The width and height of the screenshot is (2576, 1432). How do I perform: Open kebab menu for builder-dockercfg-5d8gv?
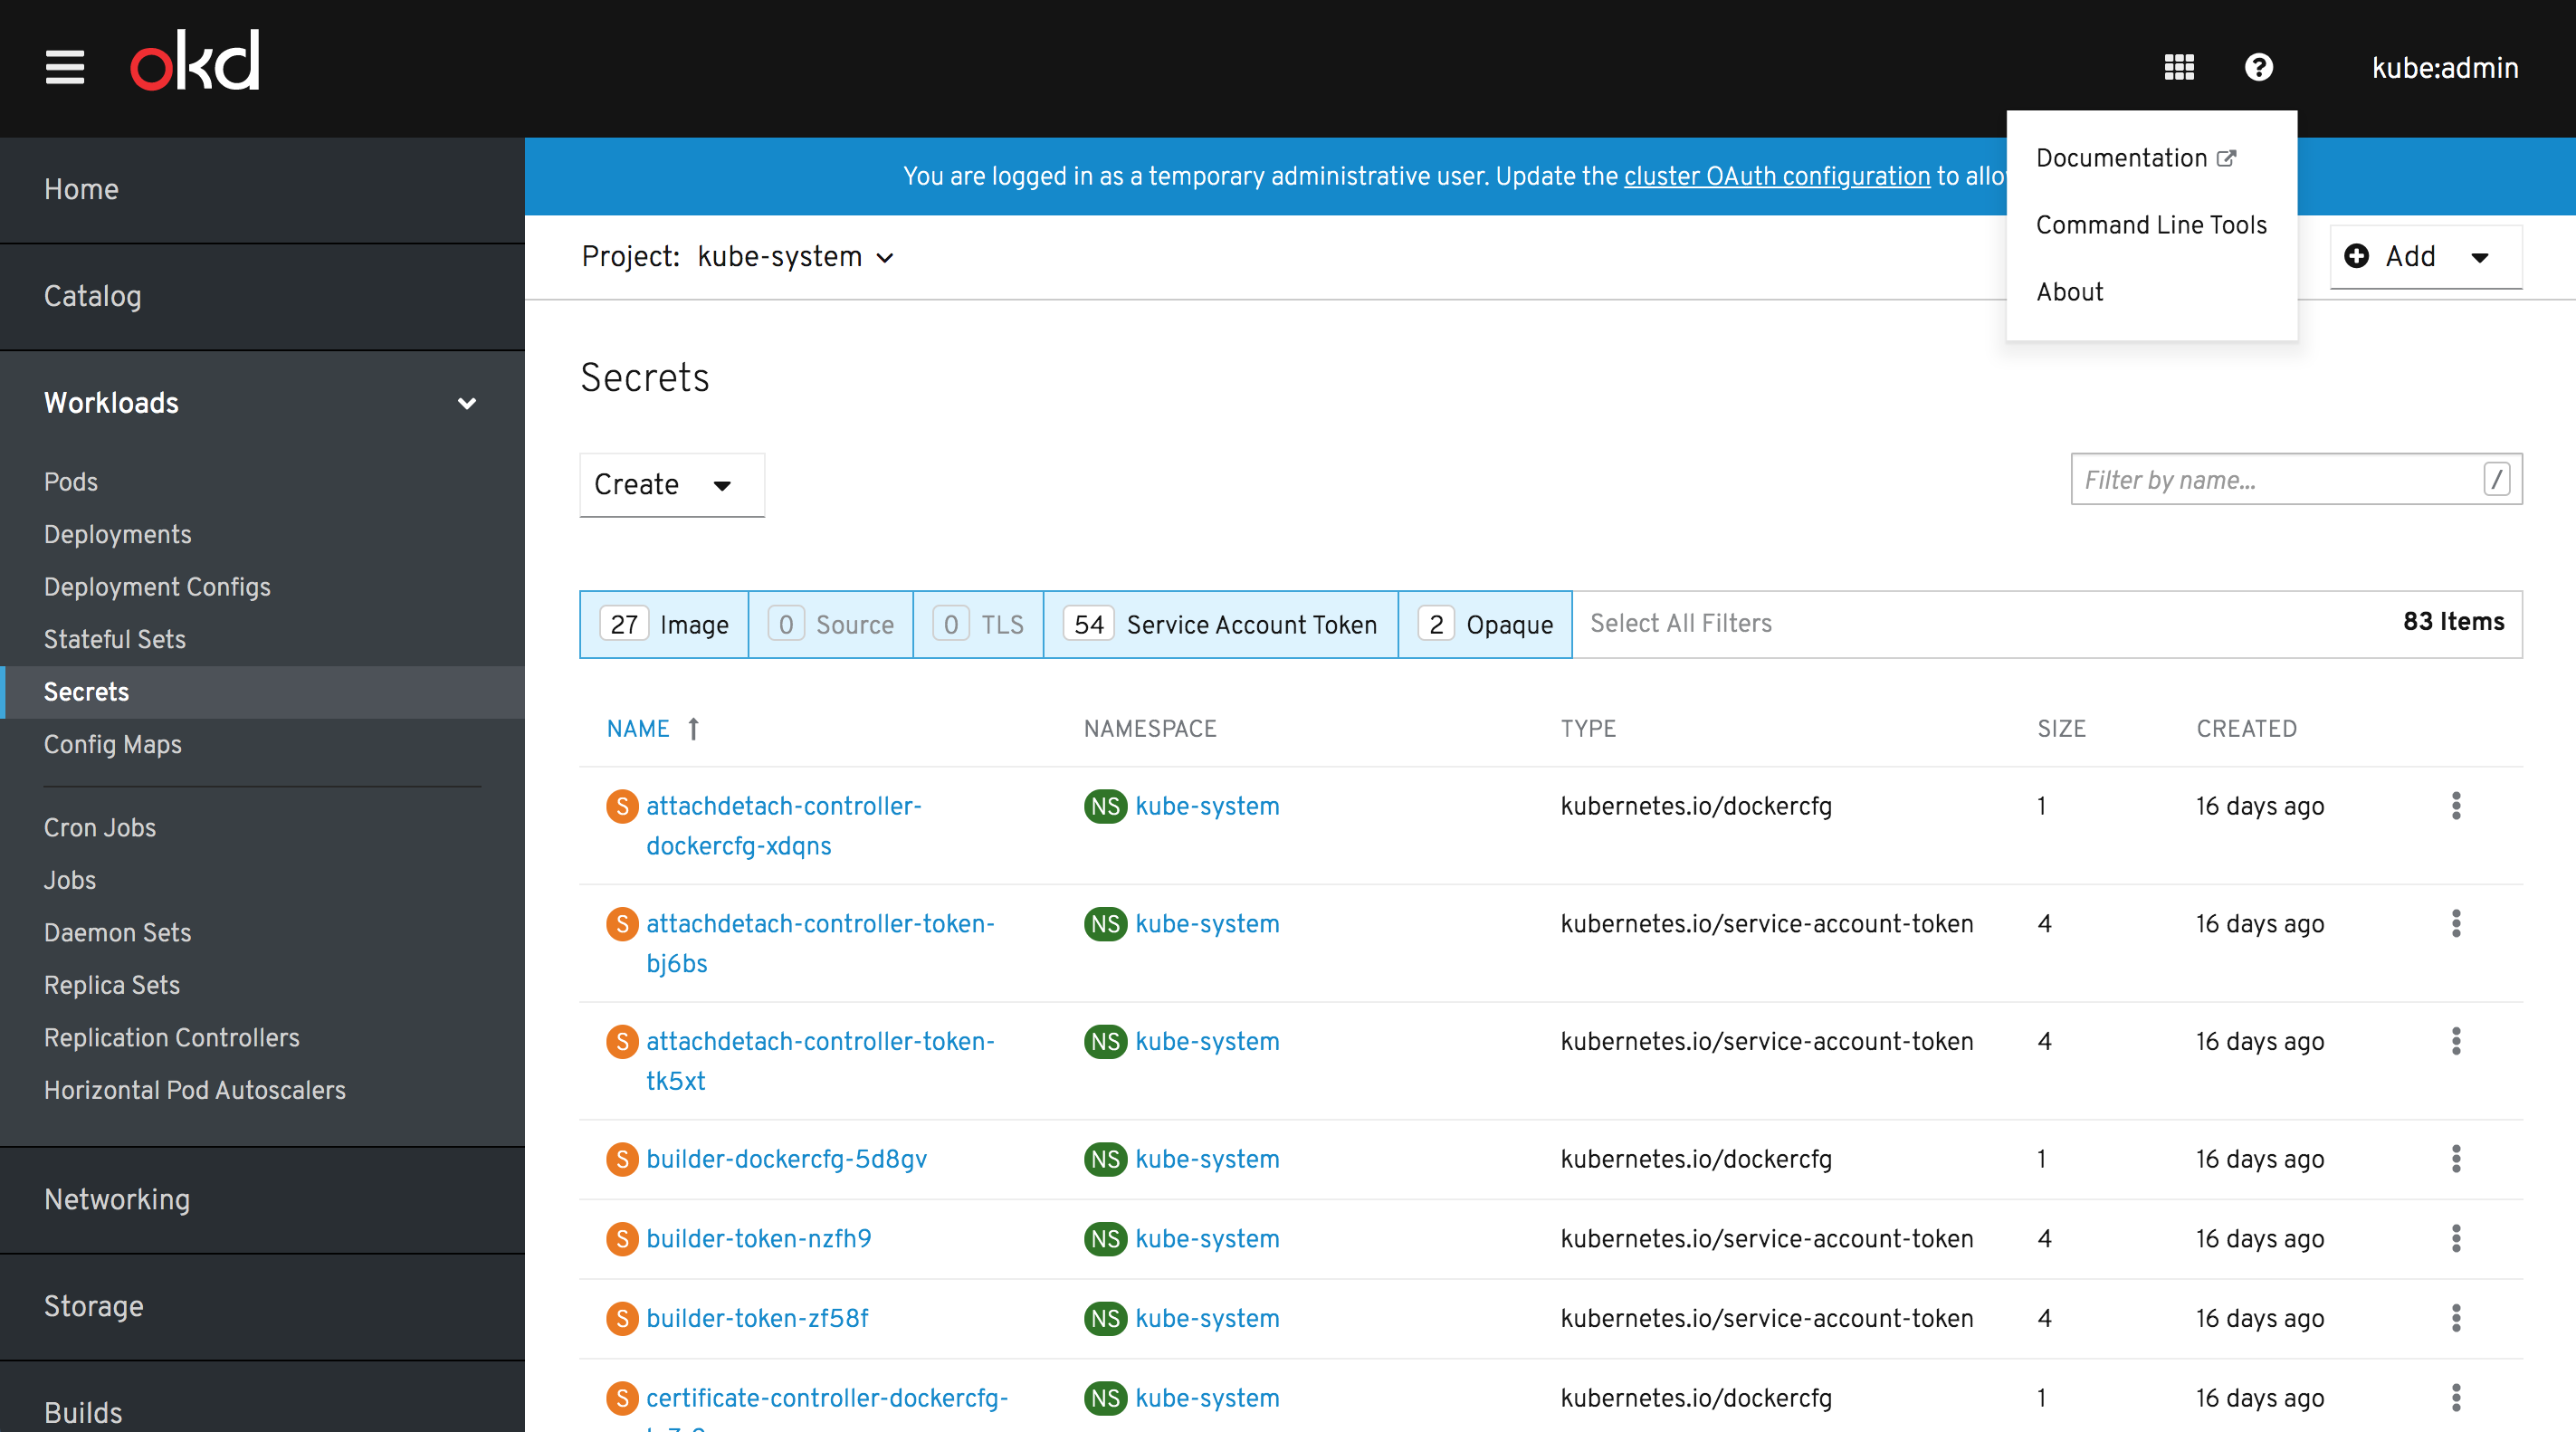click(2455, 1159)
